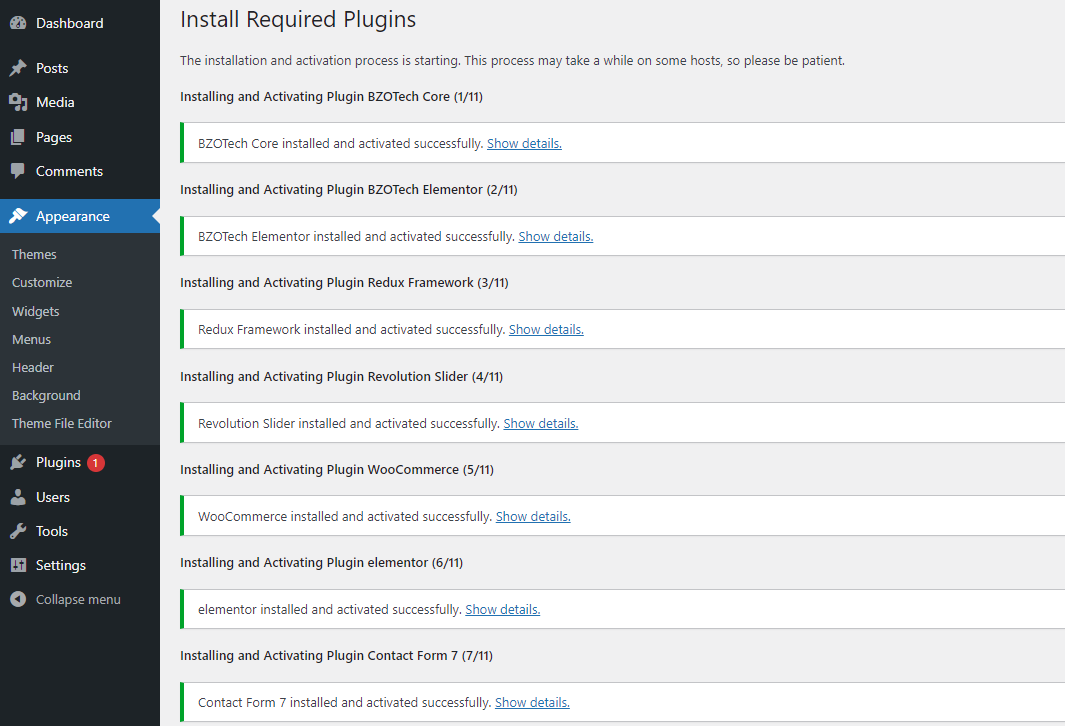Show details for Contact Form 7 installation

(x=532, y=702)
